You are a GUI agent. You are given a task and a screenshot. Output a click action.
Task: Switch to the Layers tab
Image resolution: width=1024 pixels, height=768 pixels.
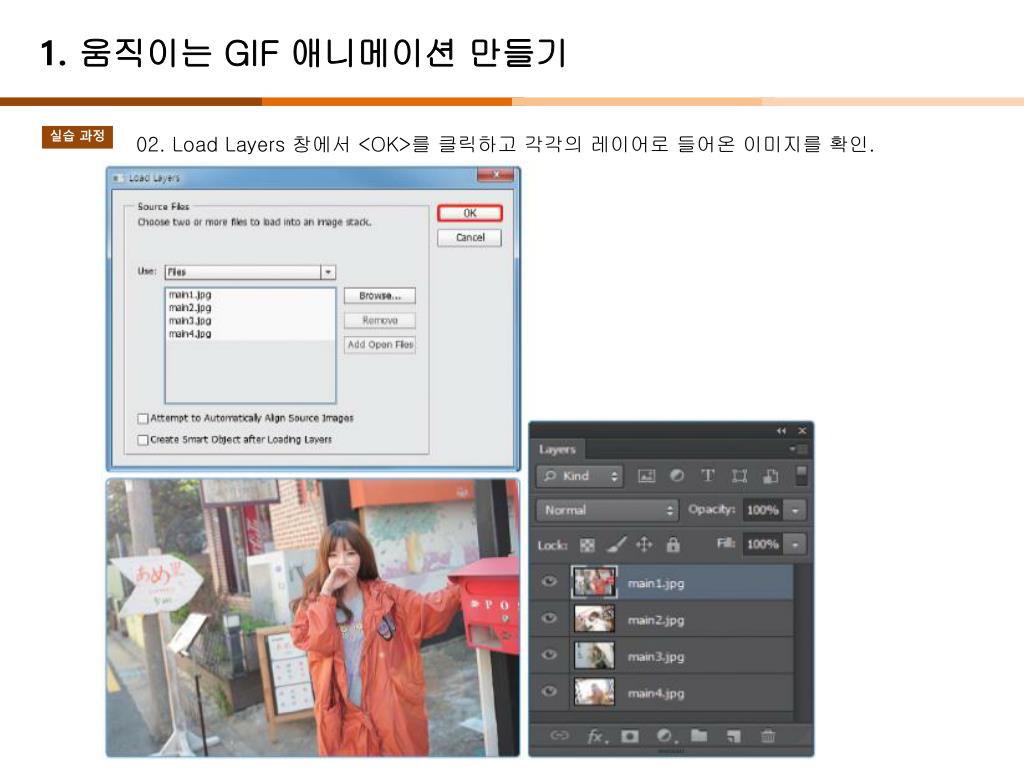(557, 449)
